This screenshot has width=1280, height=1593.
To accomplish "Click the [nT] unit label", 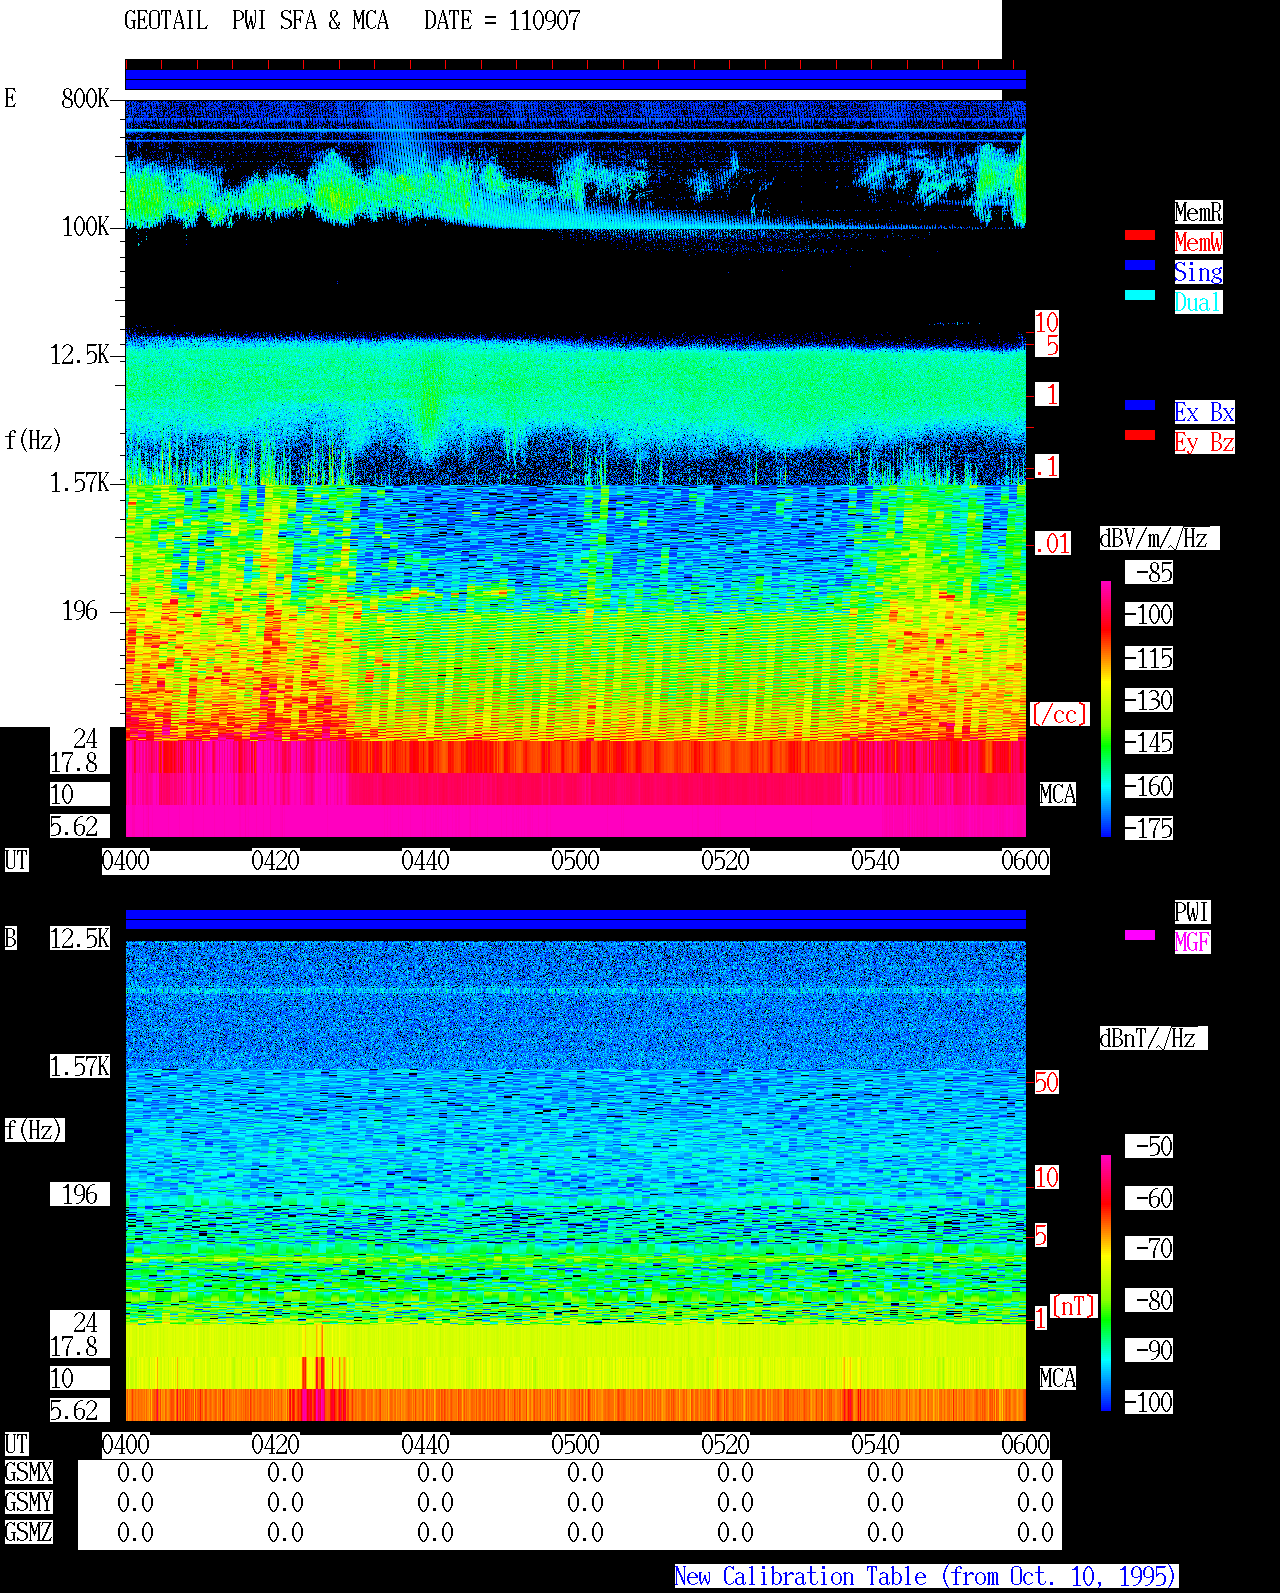I will click(x=1074, y=1306).
